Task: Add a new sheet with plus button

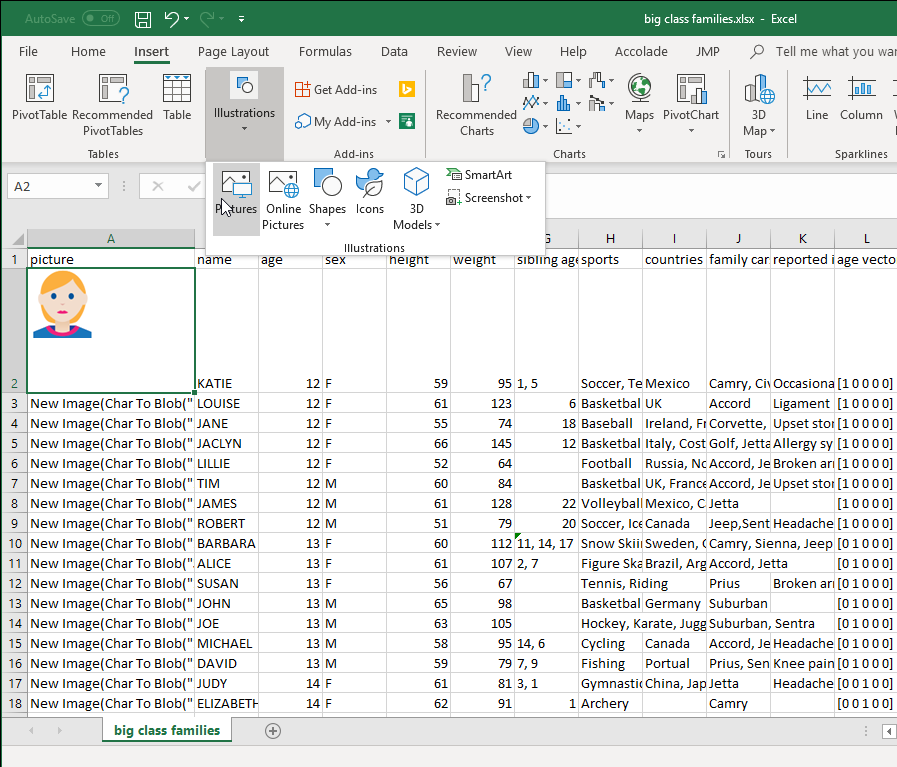Action: click(272, 731)
